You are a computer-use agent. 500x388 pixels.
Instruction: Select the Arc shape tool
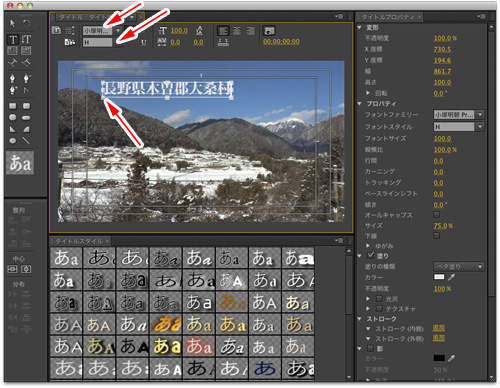coord(26,129)
